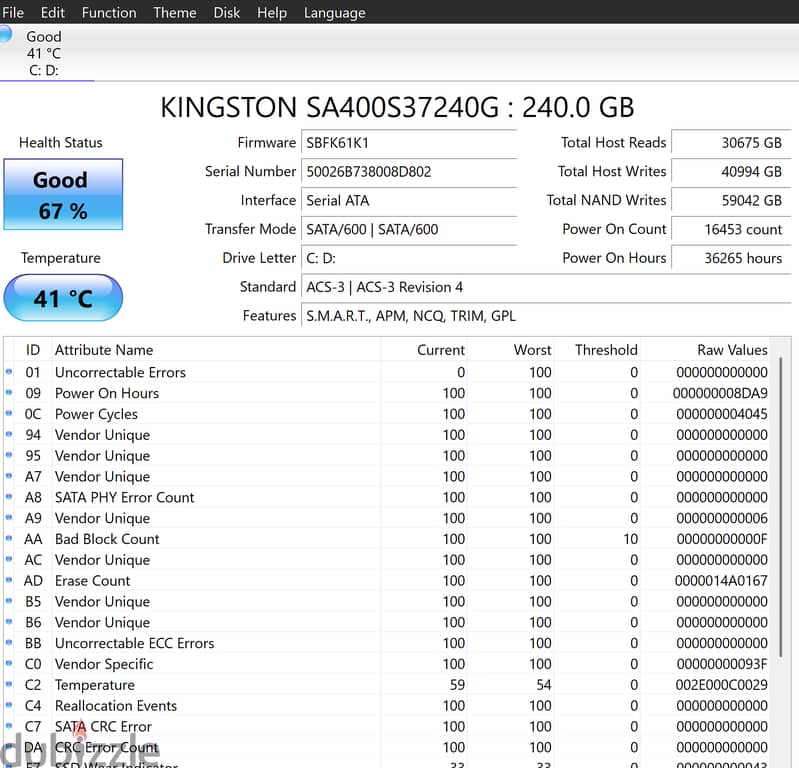Click status dot for B6 Vendor Unique
The width and height of the screenshot is (799, 768).
(x=9, y=622)
